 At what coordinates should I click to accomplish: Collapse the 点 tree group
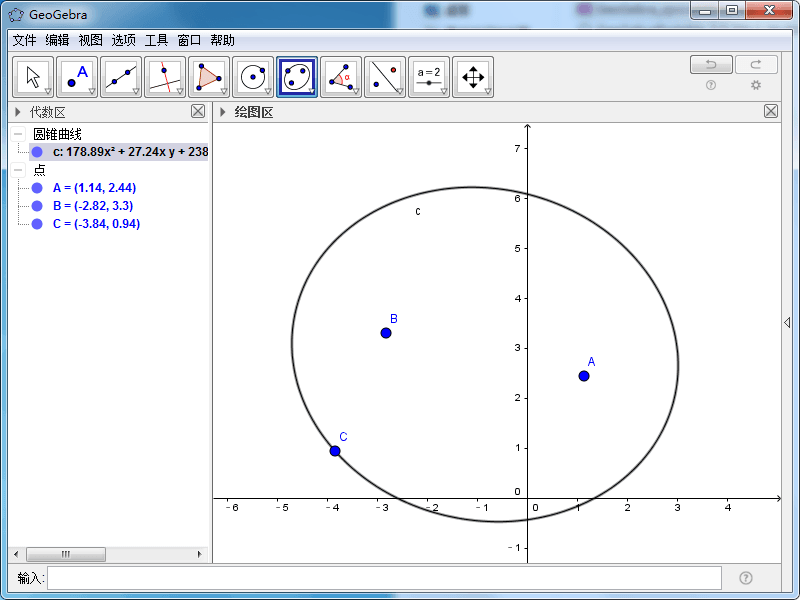[19, 170]
